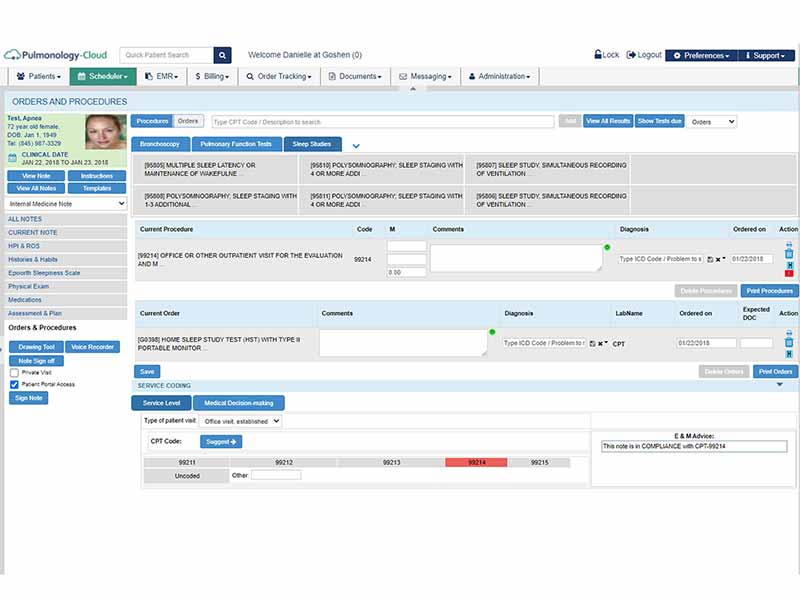Open the Patients dropdown menu

pos(39,77)
